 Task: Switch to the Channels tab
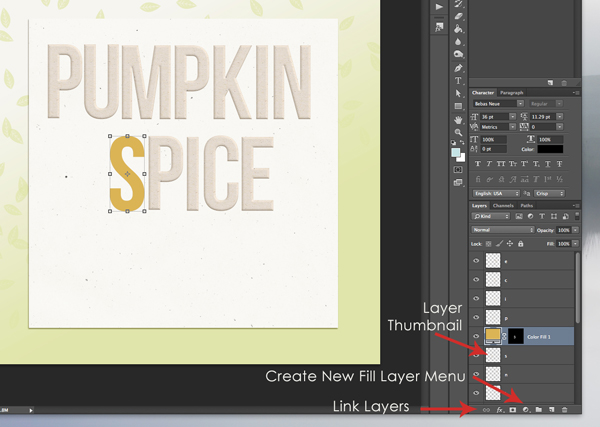pos(503,206)
